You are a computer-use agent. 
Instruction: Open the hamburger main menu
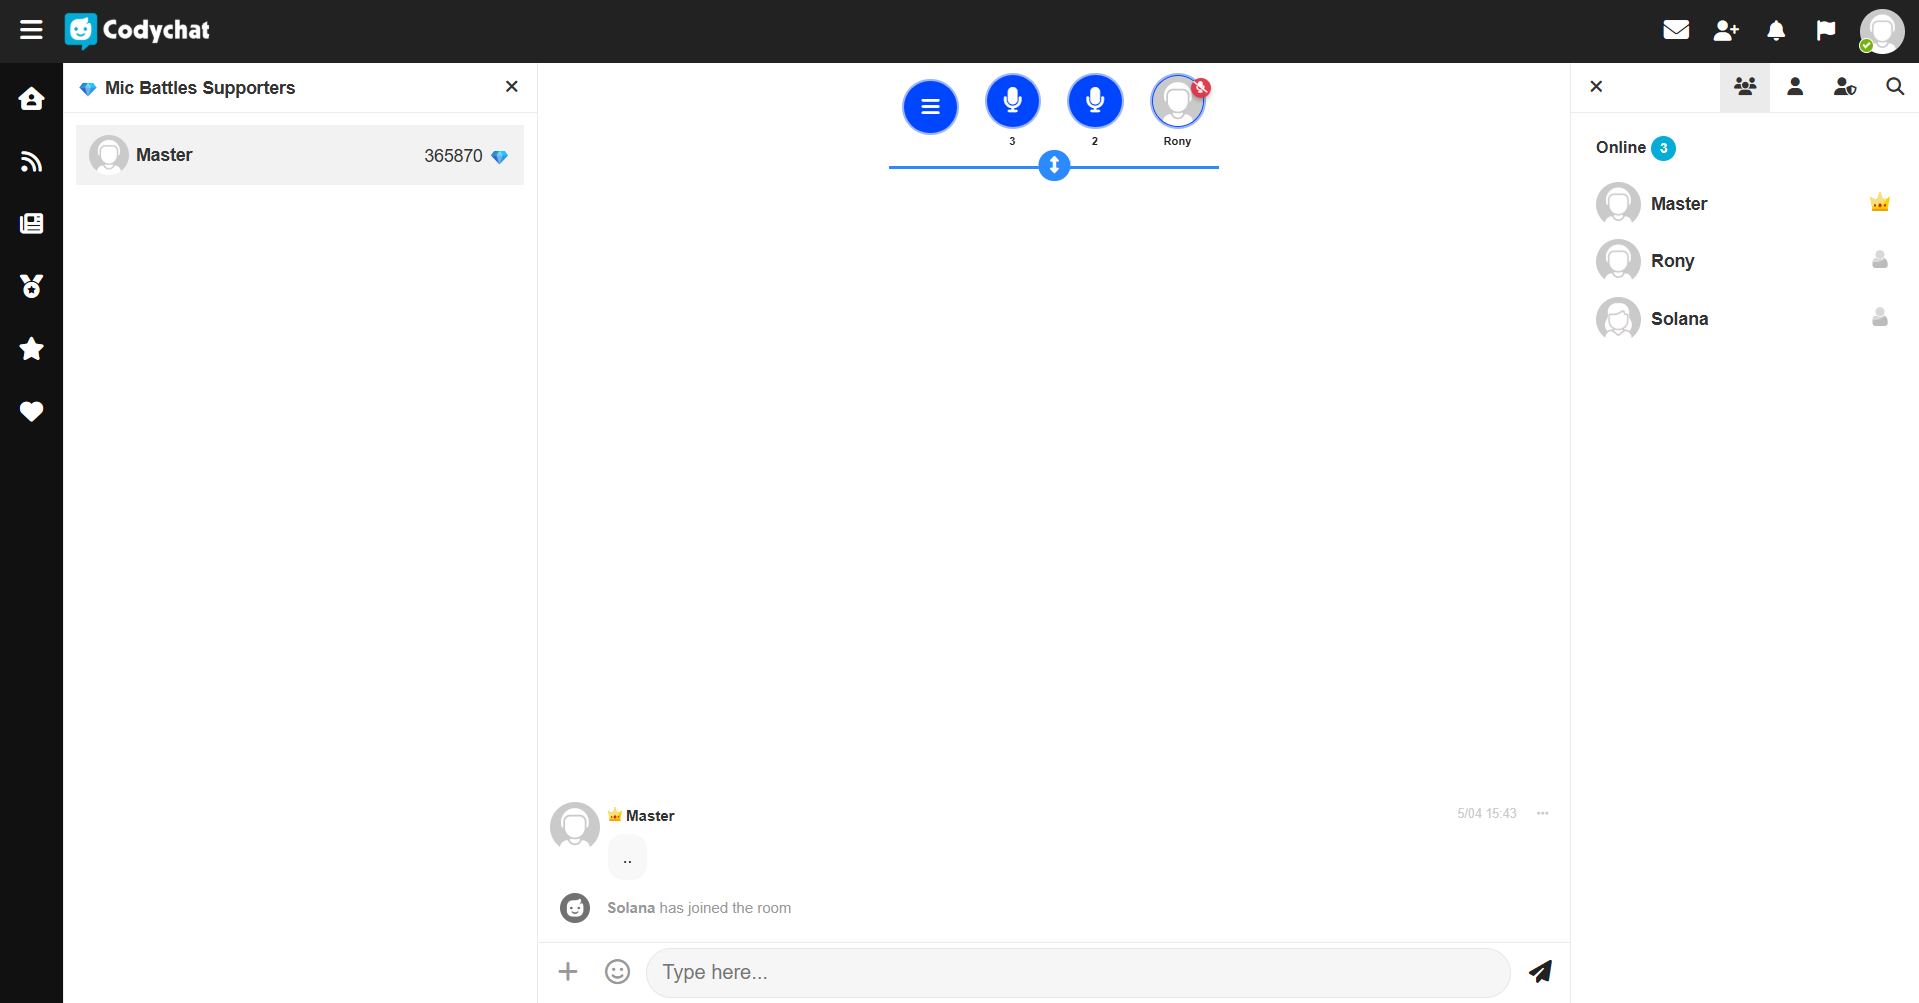pyautogui.click(x=31, y=30)
